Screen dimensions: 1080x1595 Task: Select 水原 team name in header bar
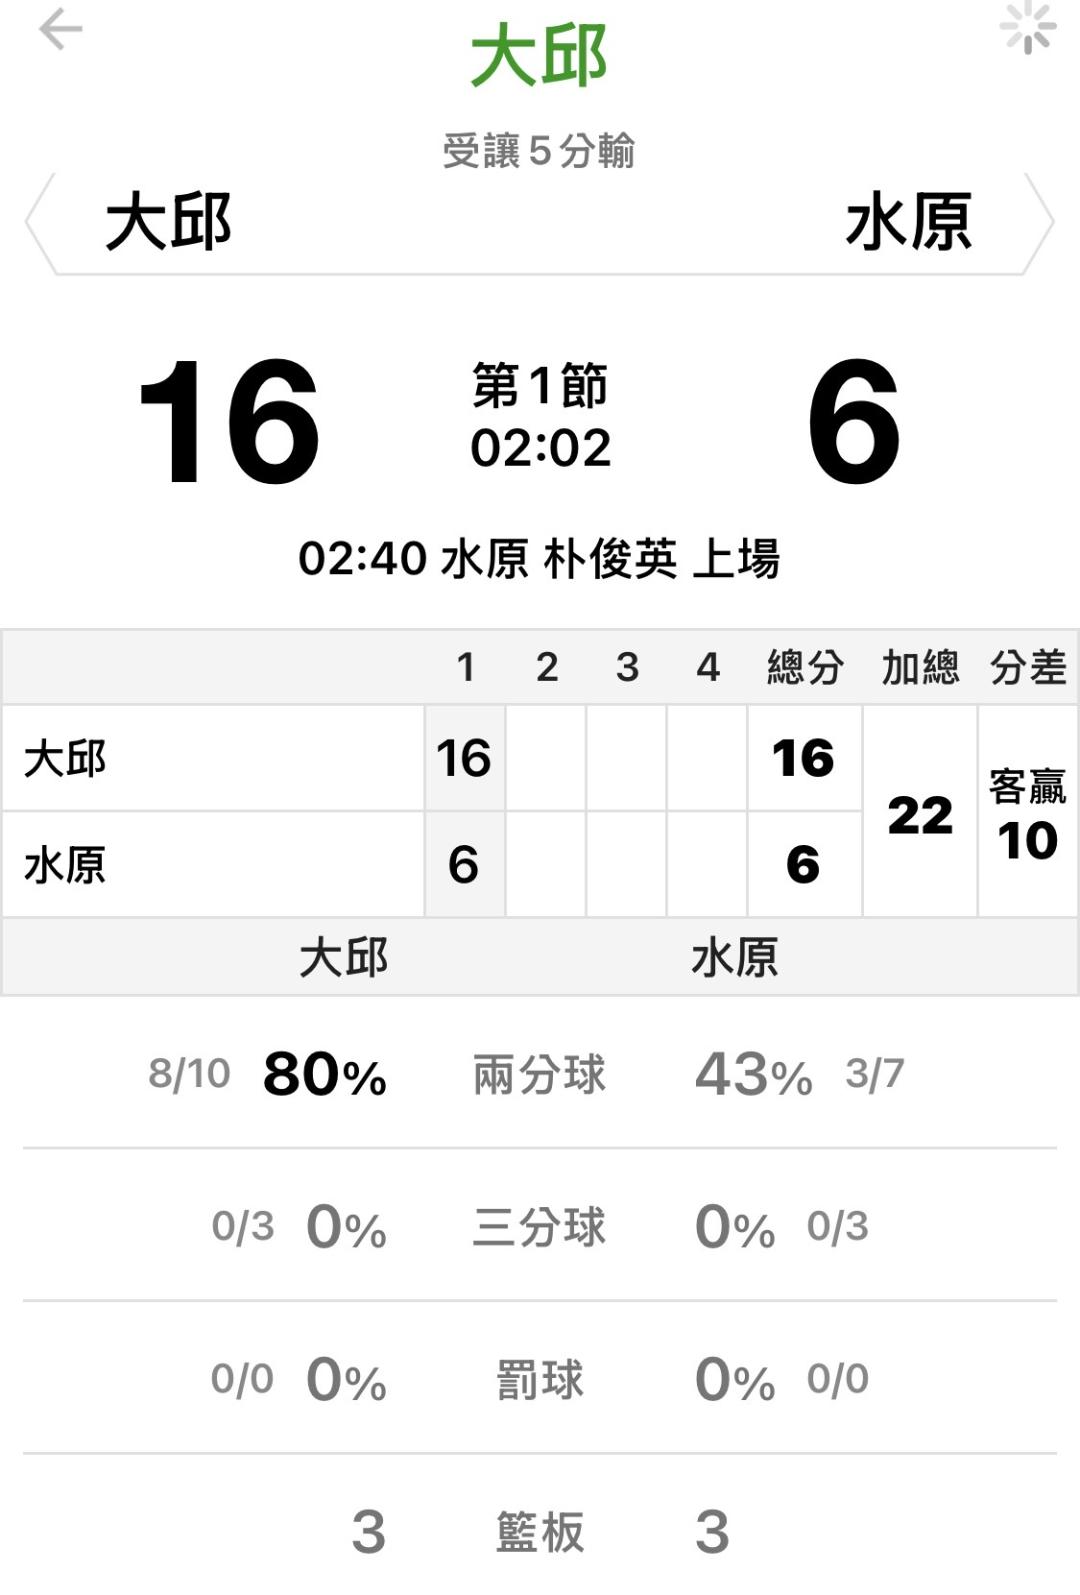pos(908,222)
